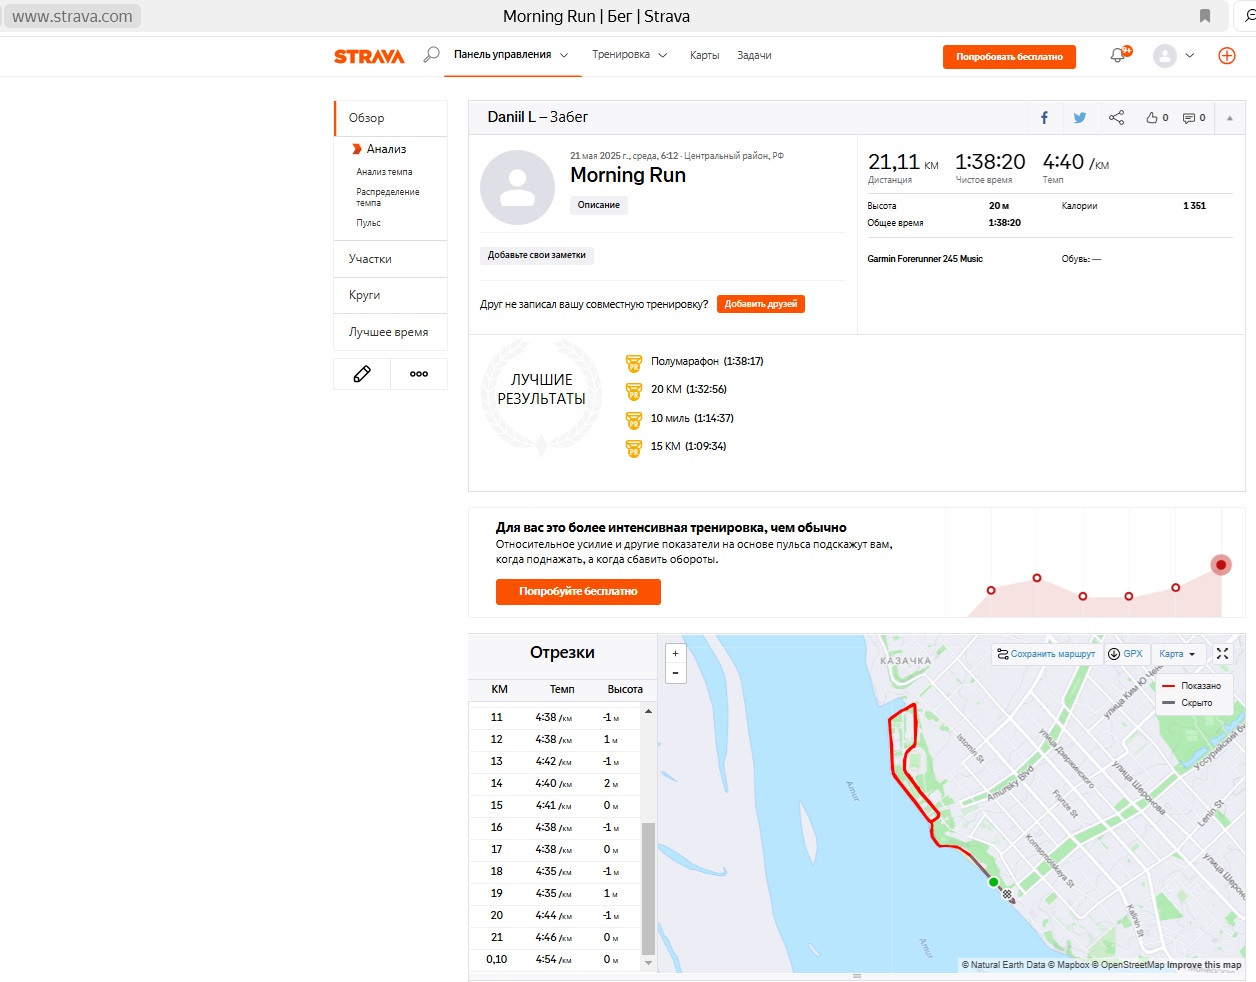Share the activity on Twitter
The image size is (1256, 982).
pos(1080,118)
